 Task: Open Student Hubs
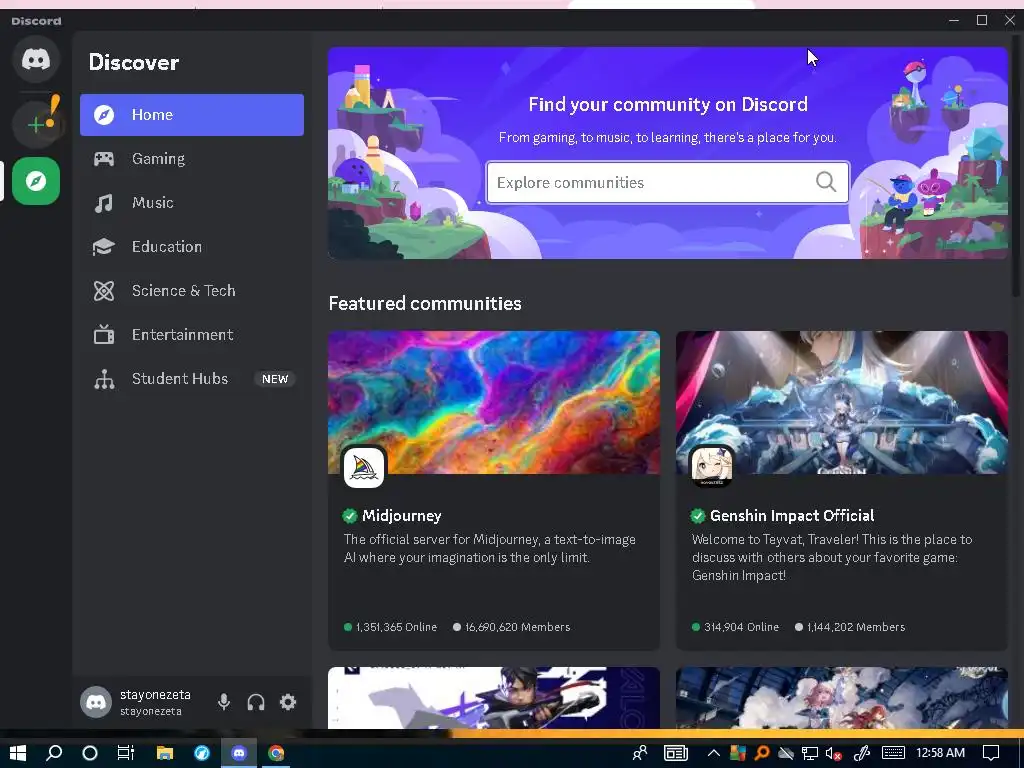pyautogui.click(x=192, y=379)
